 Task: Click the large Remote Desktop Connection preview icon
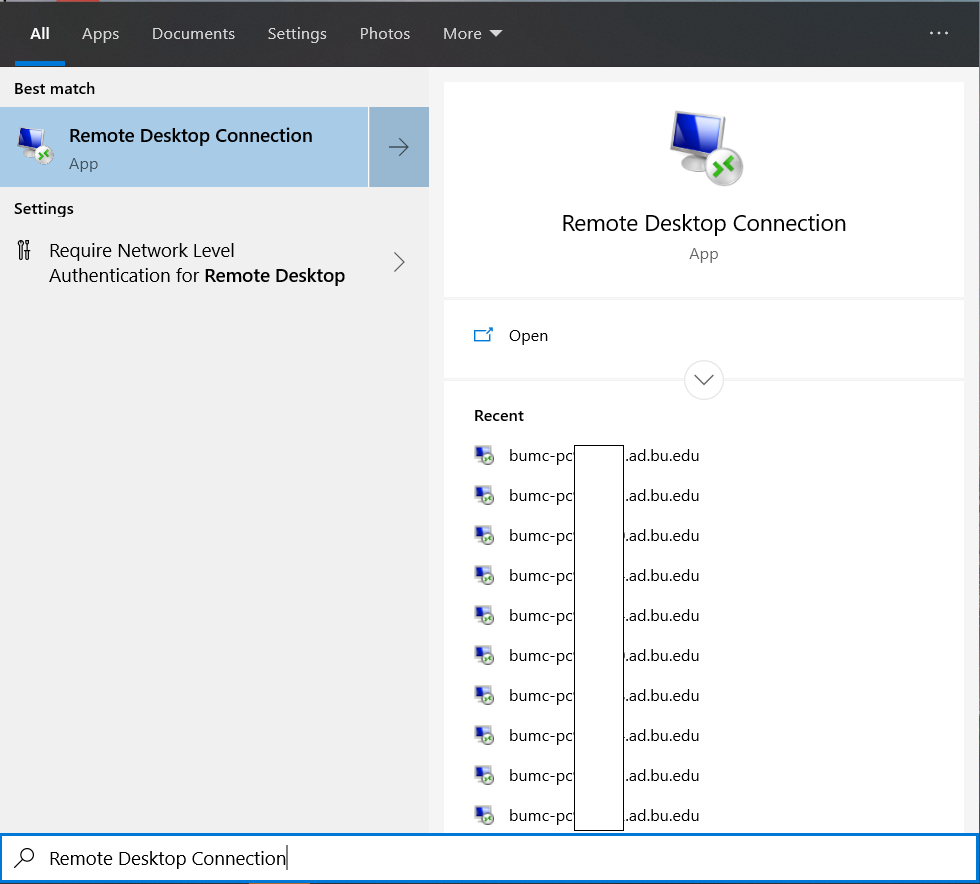(x=706, y=148)
